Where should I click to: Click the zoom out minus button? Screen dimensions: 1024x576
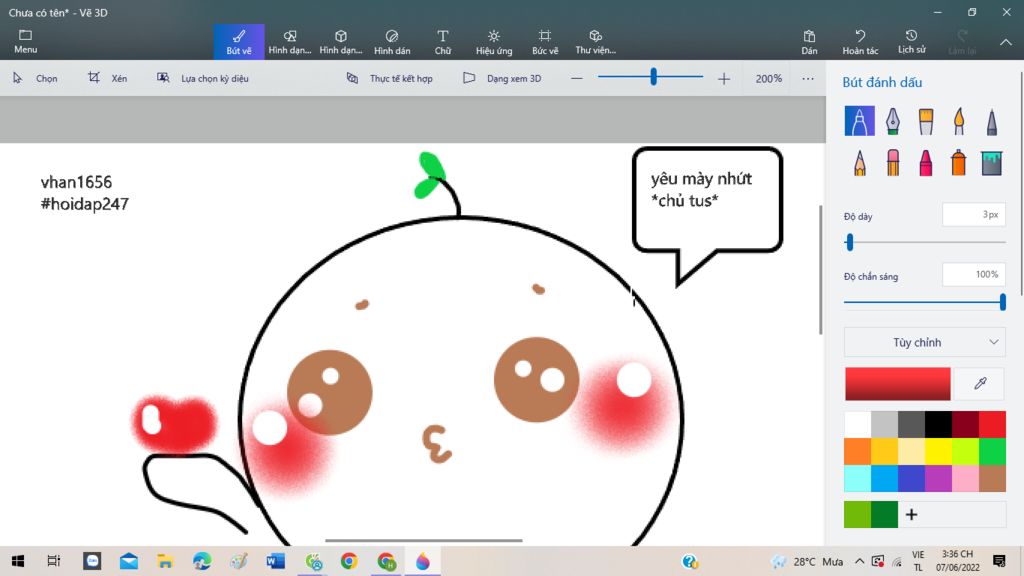[576, 78]
